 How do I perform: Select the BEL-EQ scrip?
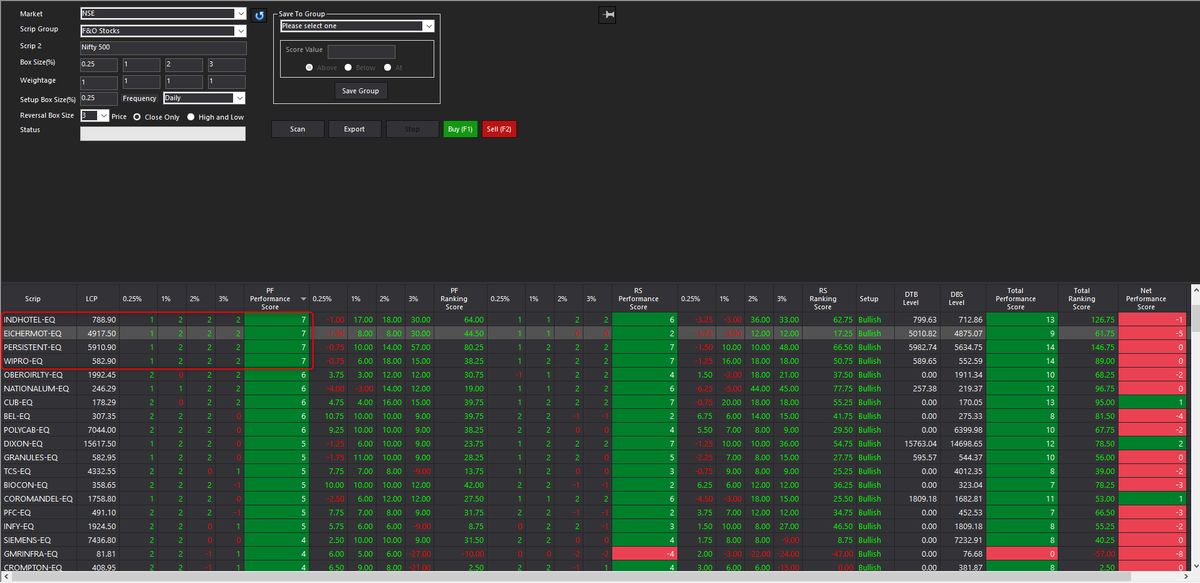19,415
